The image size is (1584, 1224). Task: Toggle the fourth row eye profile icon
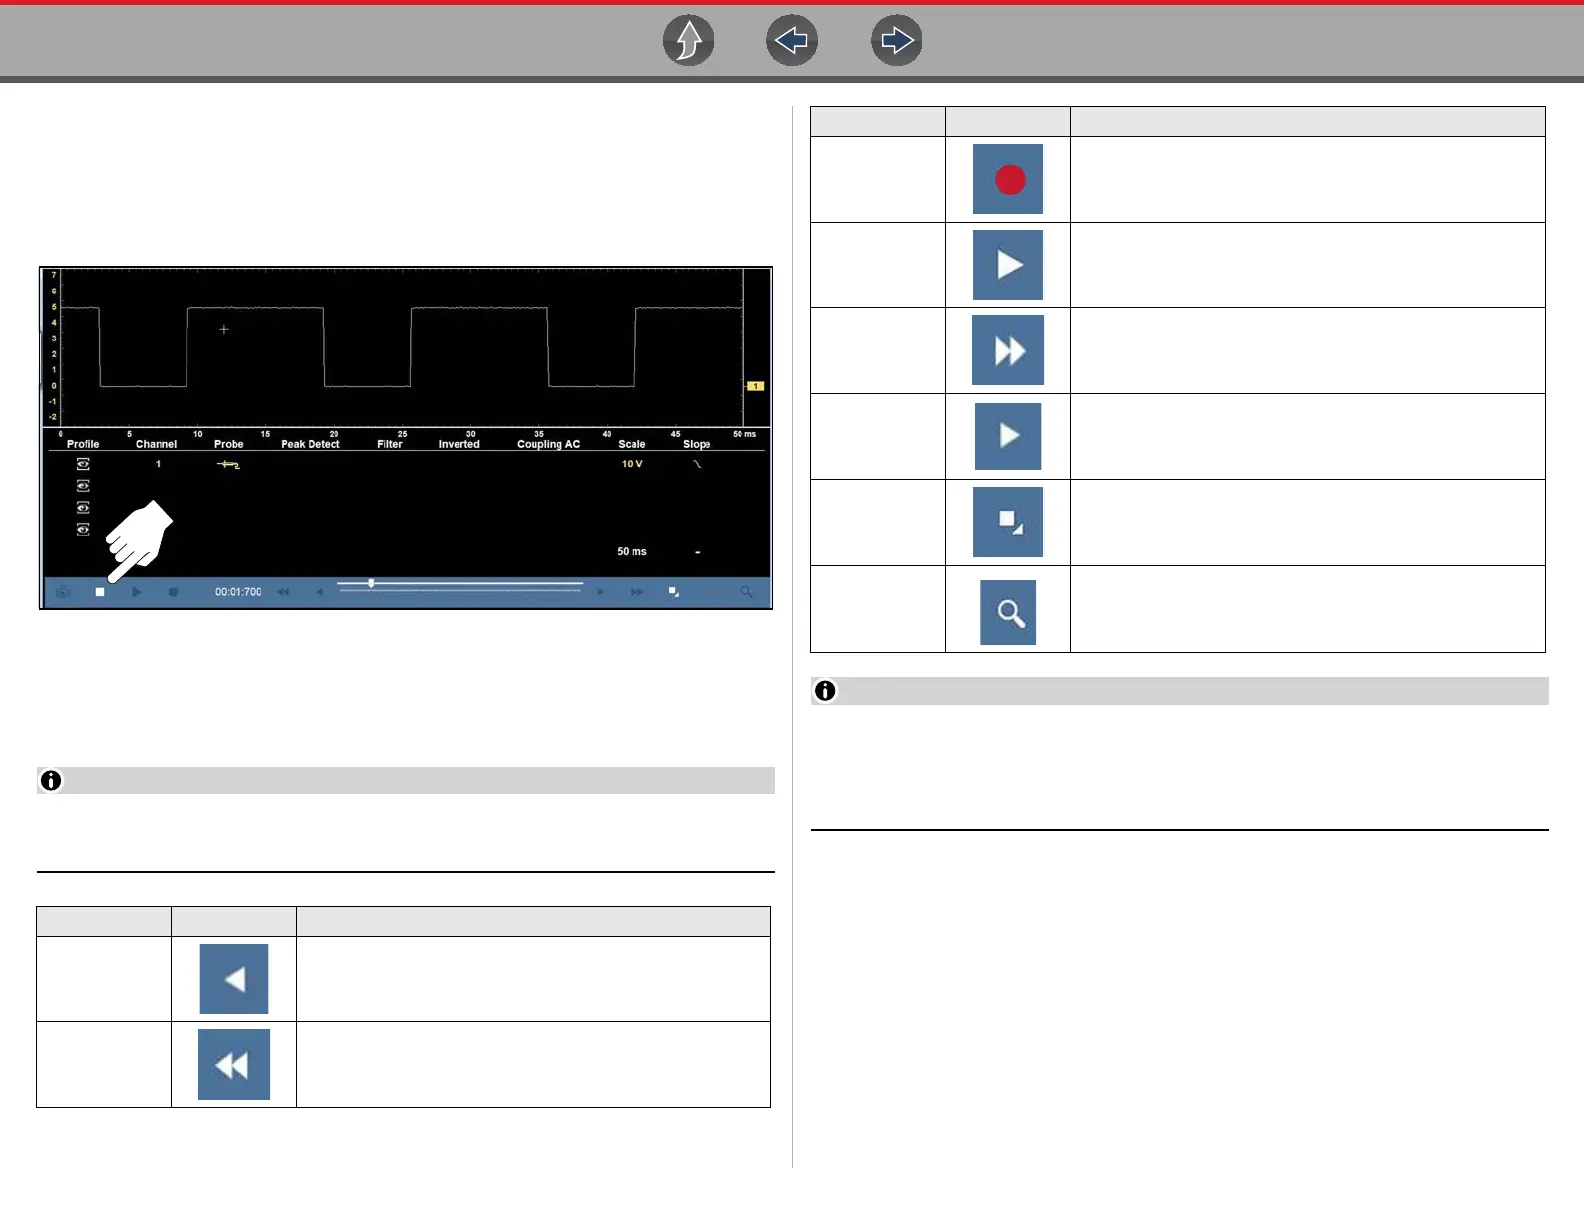(x=83, y=530)
